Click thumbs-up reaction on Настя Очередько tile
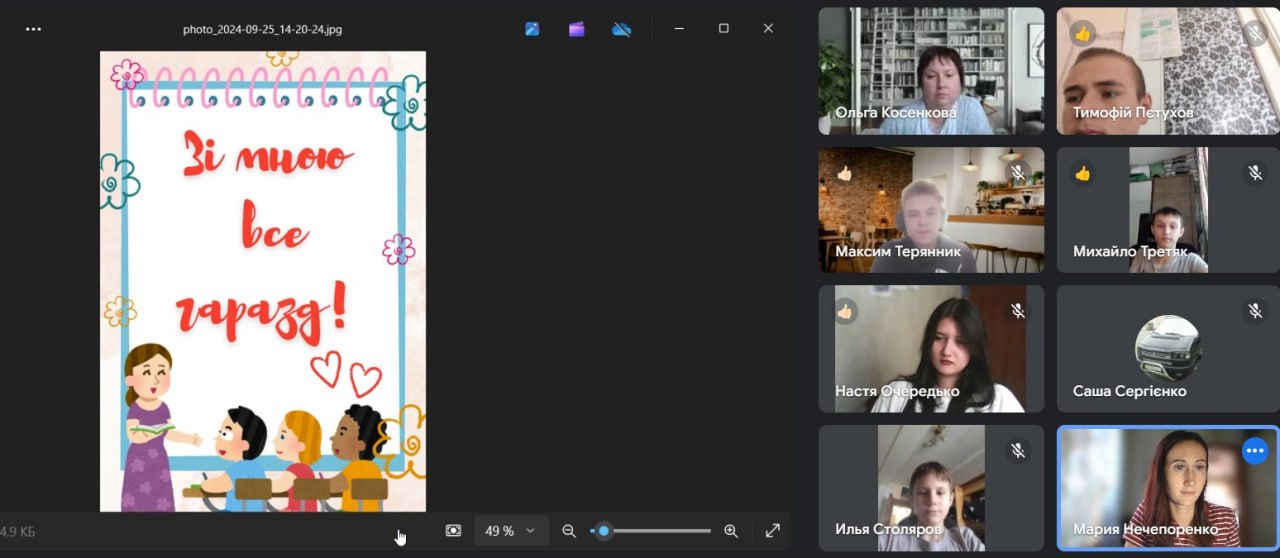Image resolution: width=1280 pixels, height=558 pixels. (x=845, y=311)
